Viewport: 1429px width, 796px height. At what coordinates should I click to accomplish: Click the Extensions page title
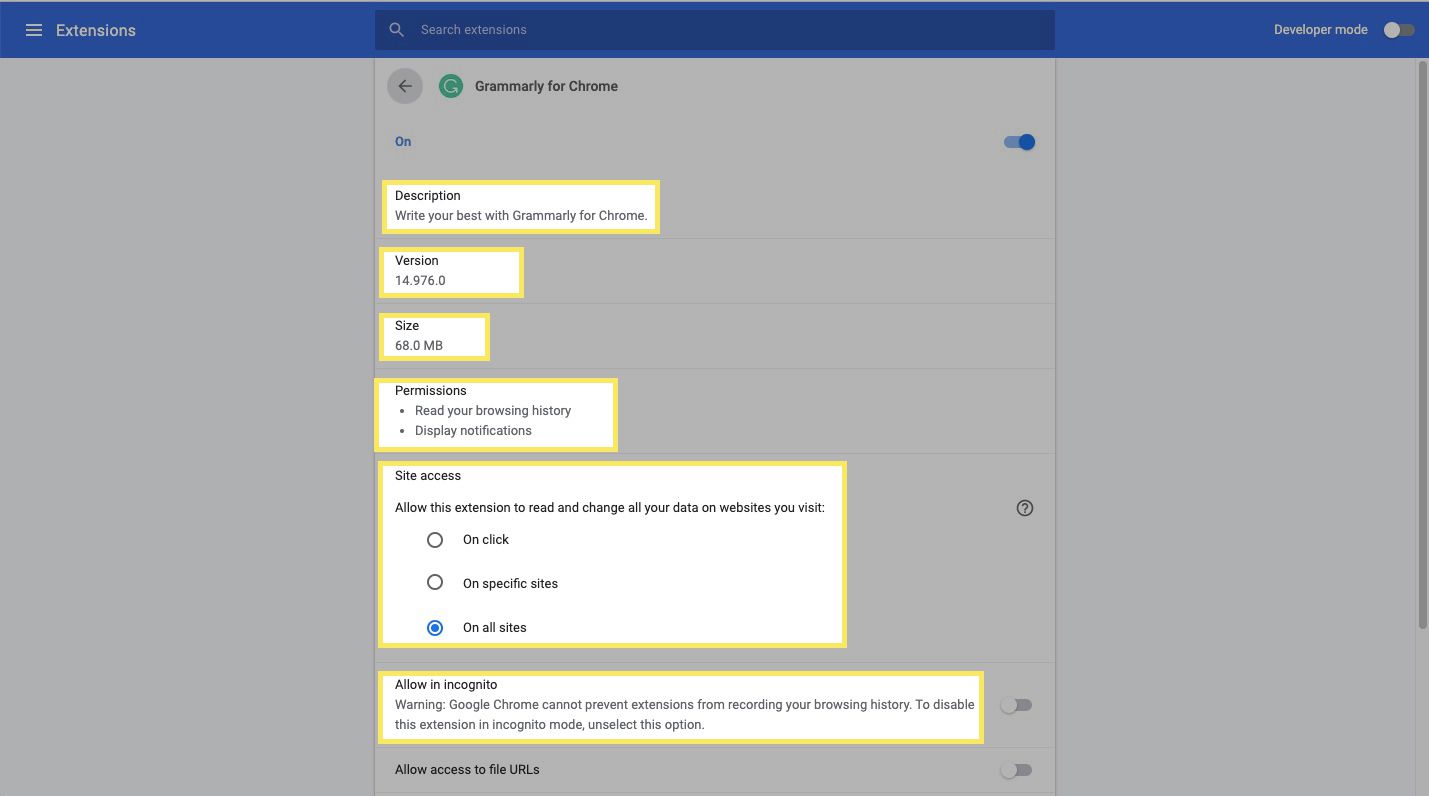click(96, 30)
